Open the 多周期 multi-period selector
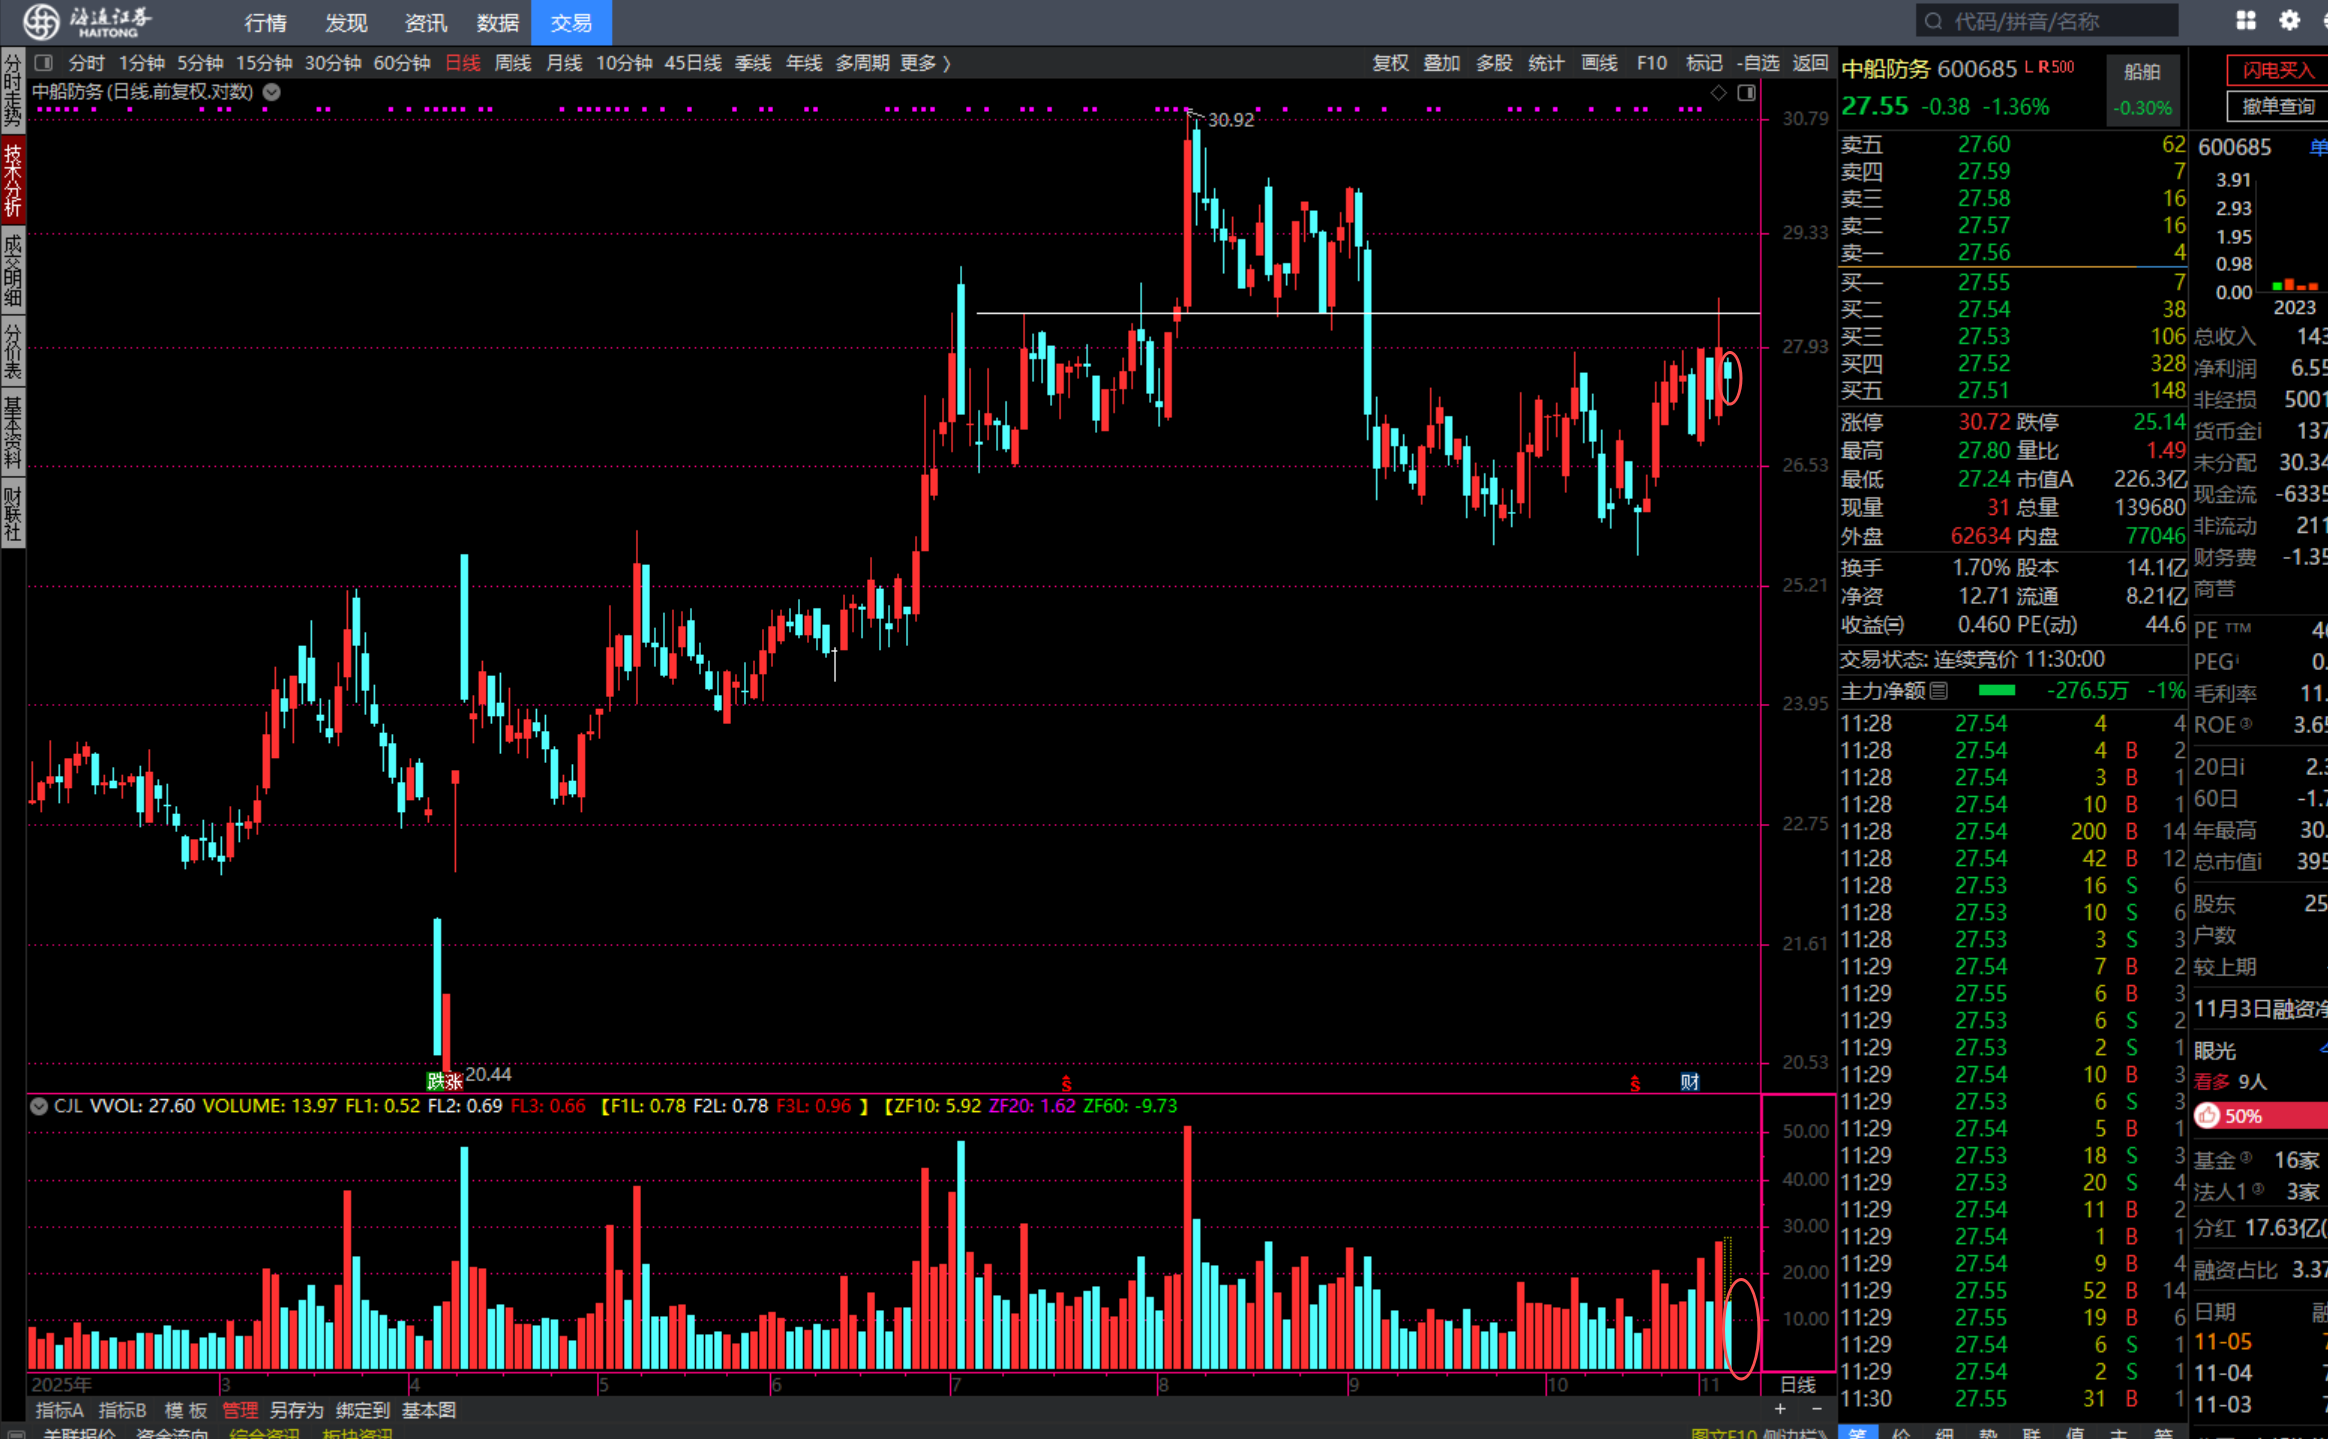 pos(862,63)
